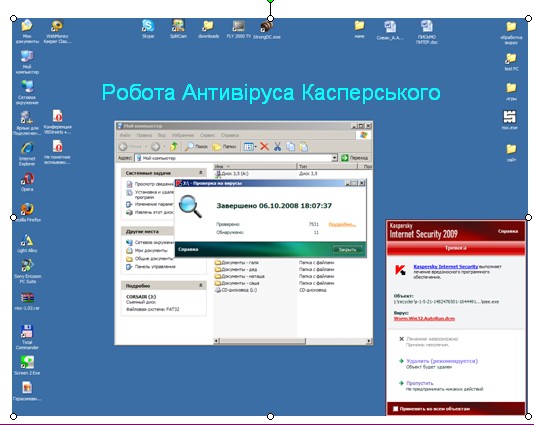
Task: Open the test PC folder on the desktop
Action: (x=511, y=62)
